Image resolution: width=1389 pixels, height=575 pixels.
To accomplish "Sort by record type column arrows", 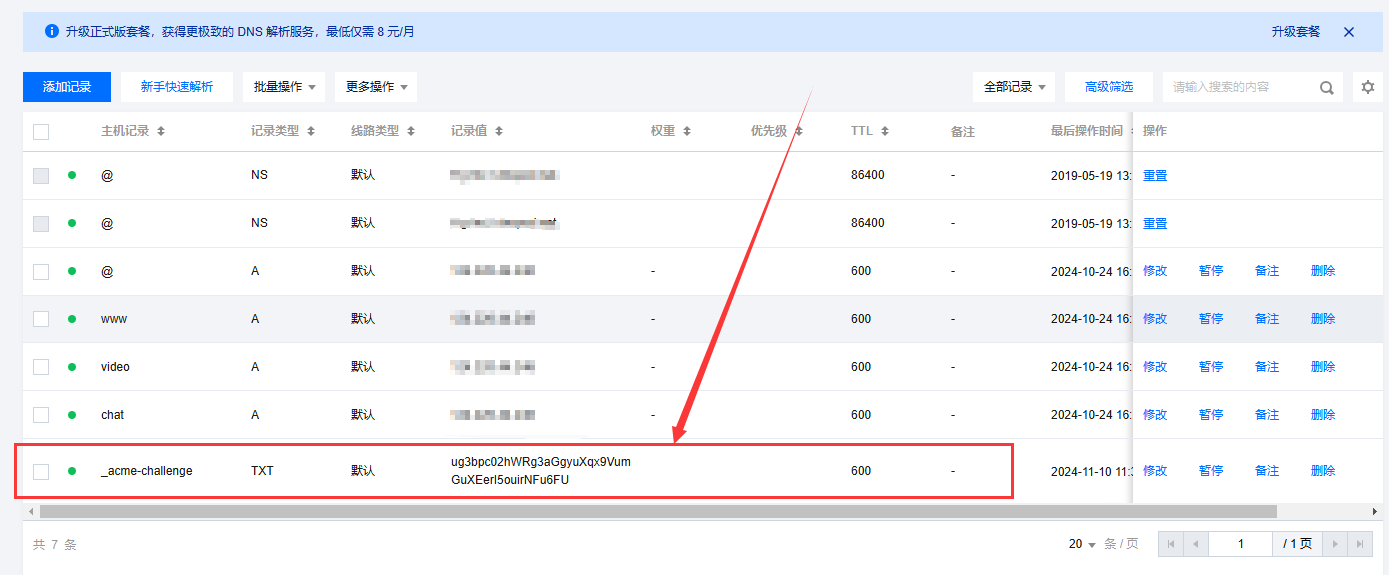I will (310, 132).
